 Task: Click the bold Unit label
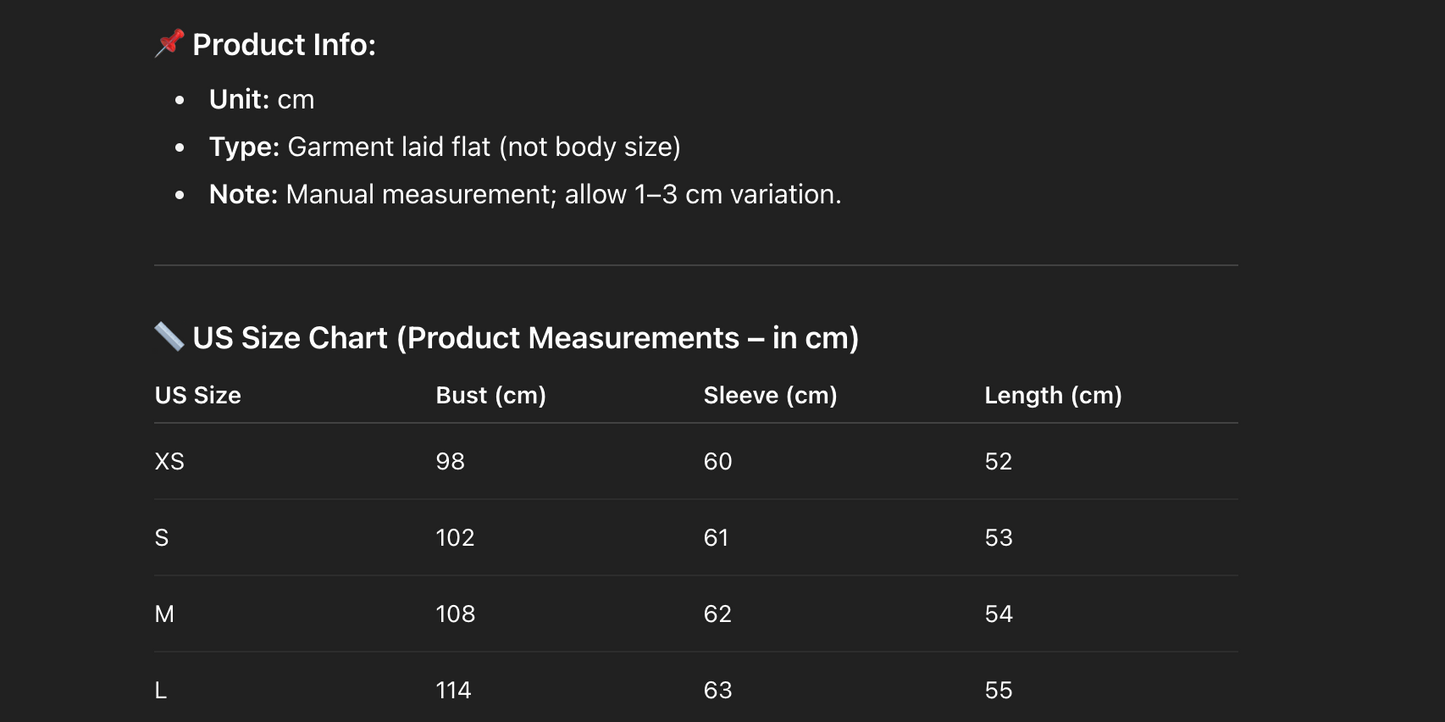[x=239, y=100]
